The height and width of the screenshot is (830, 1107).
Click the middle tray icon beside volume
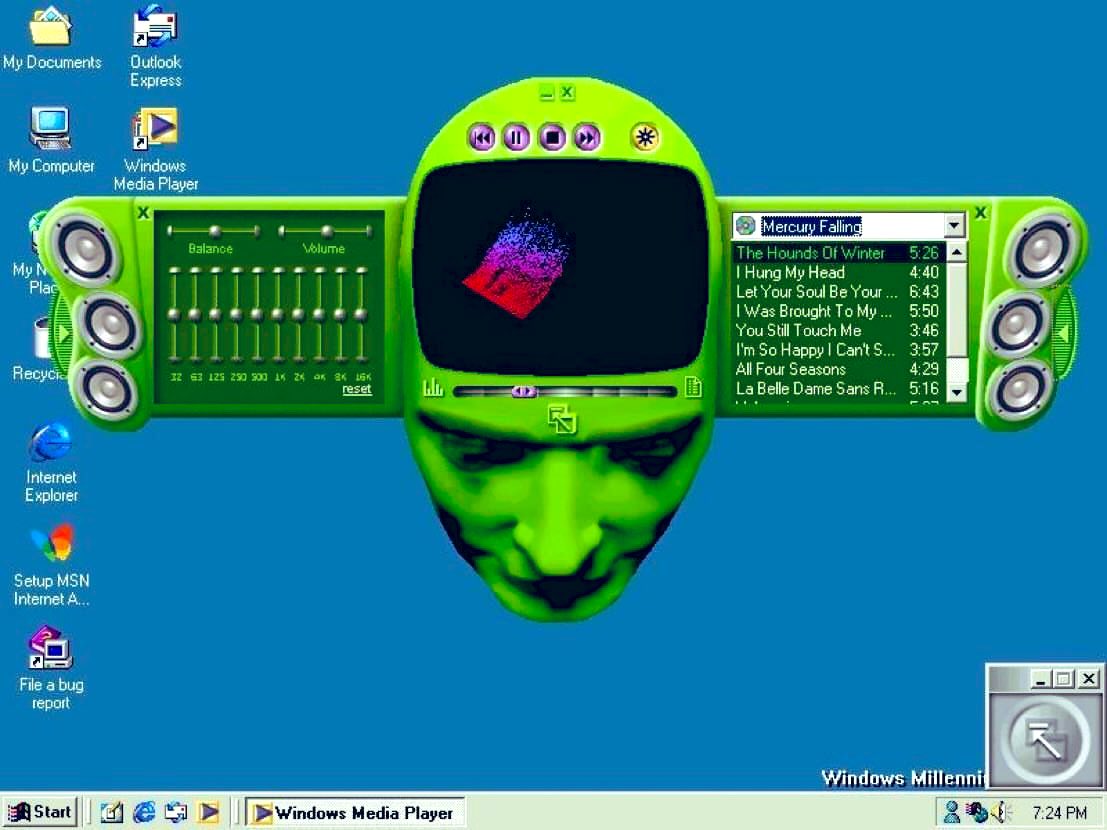click(977, 813)
